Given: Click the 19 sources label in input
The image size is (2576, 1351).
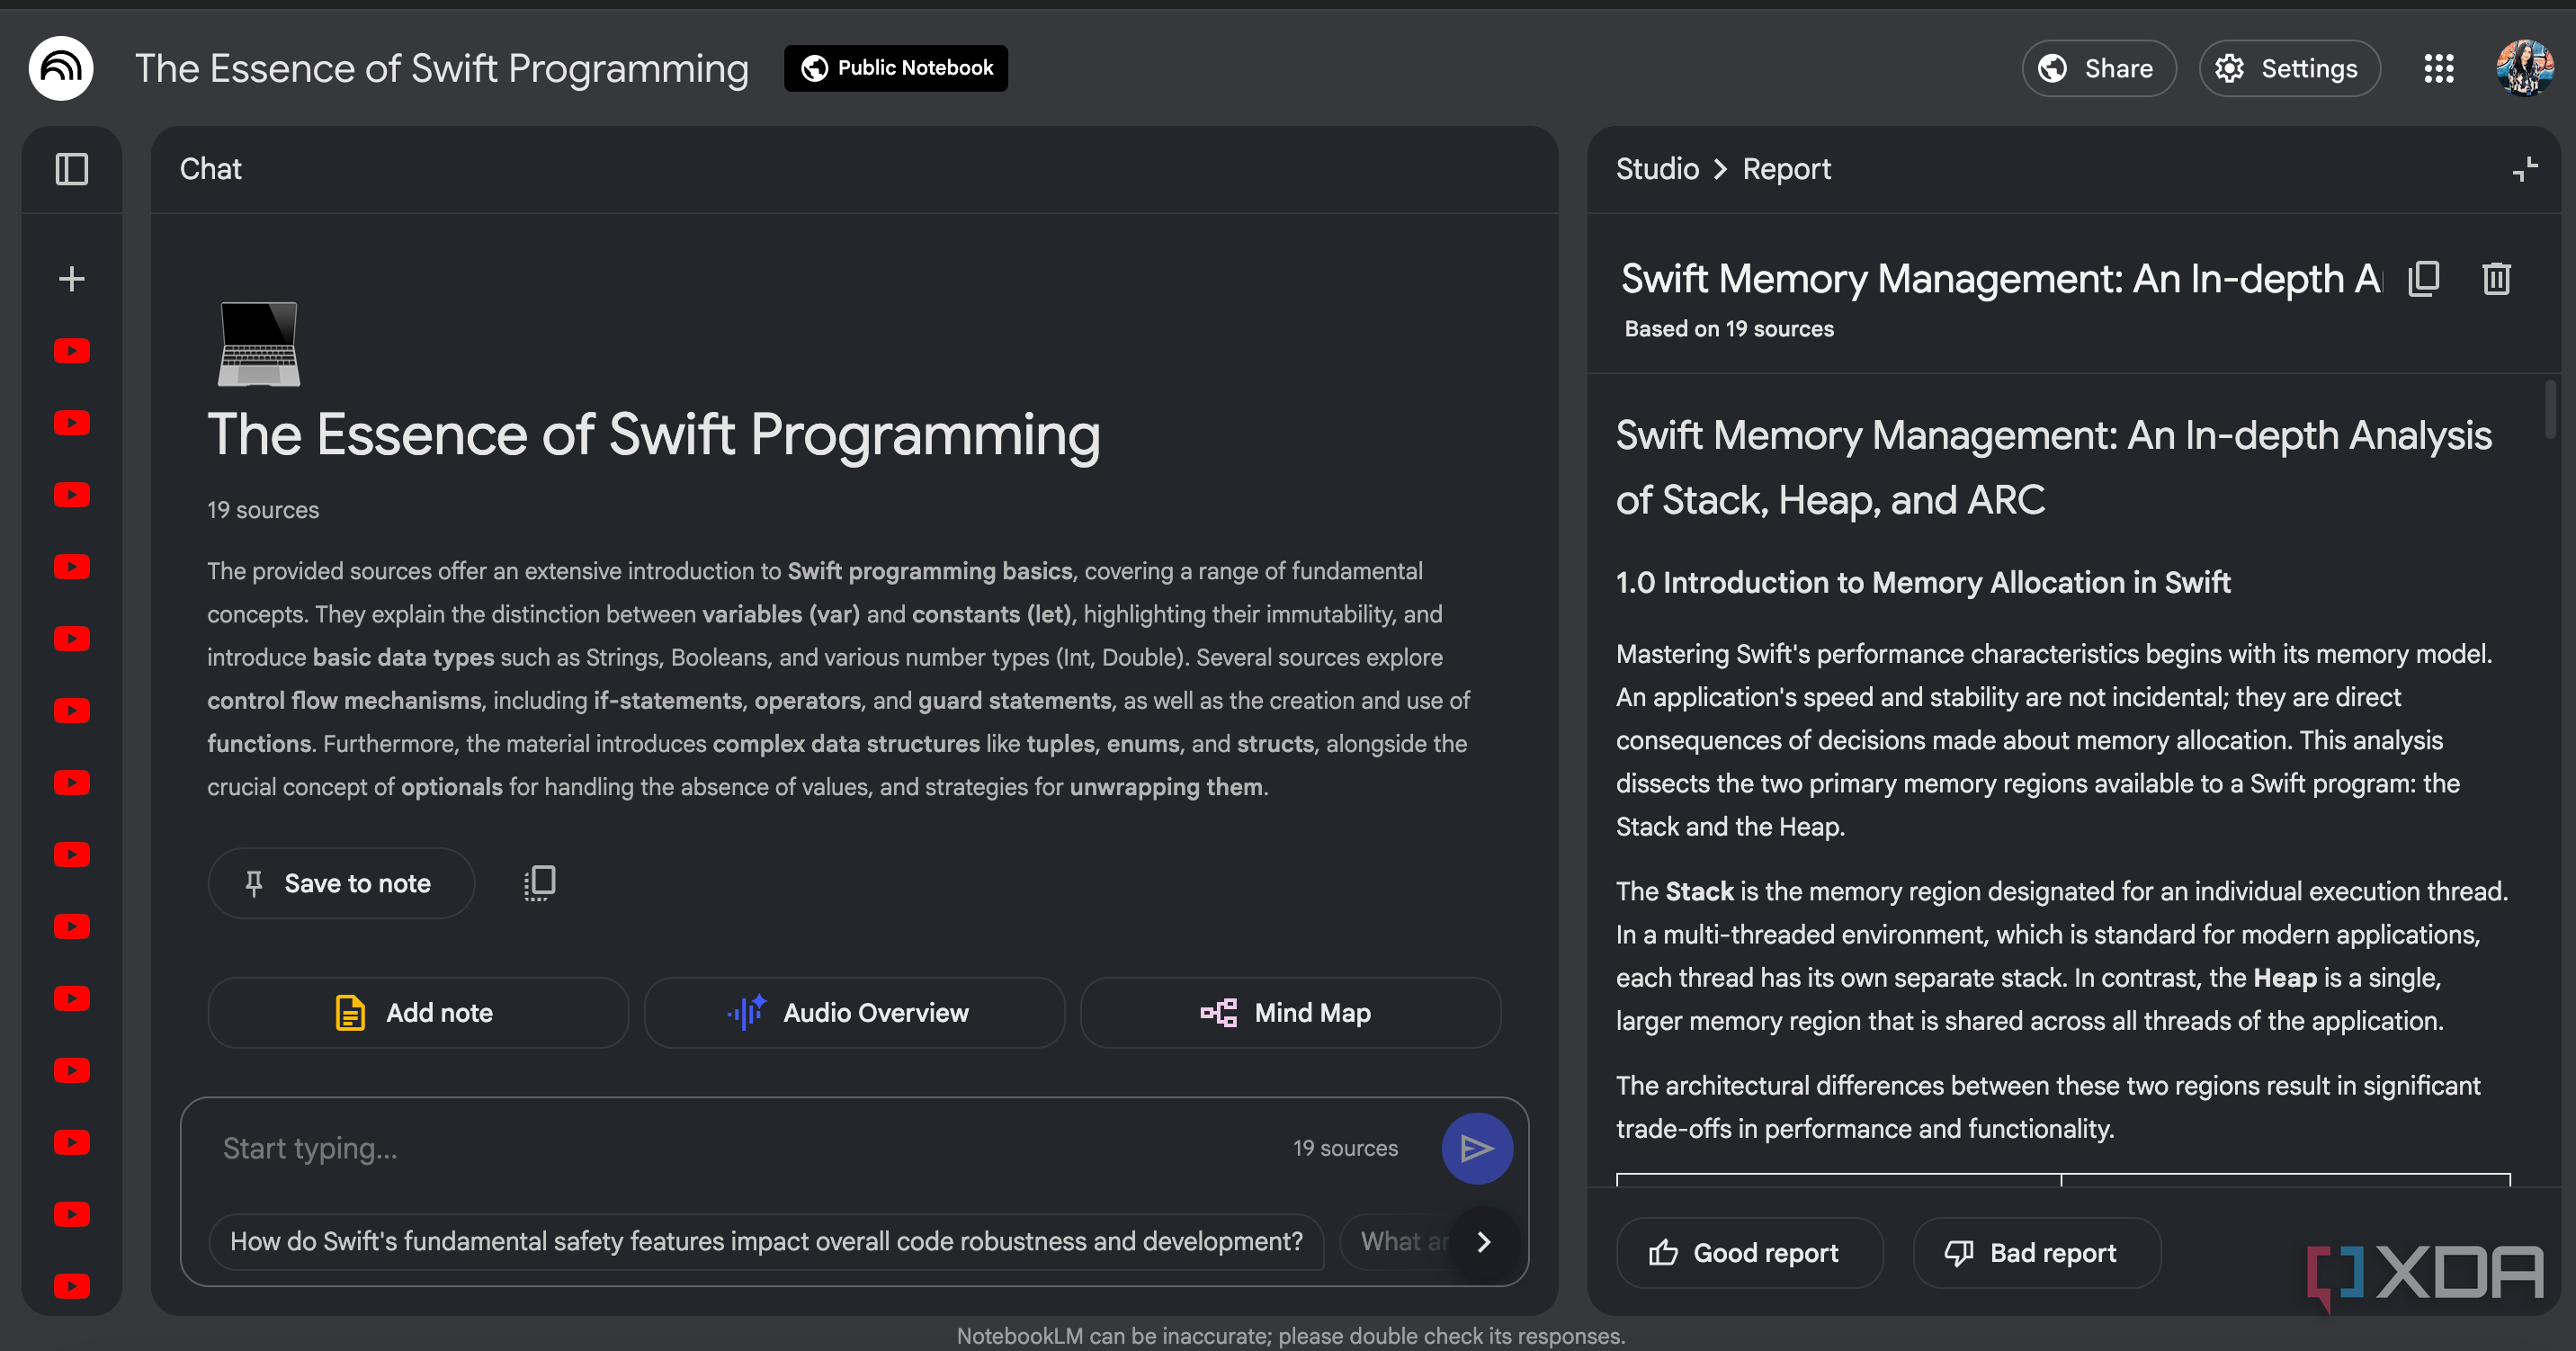Looking at the screenshot, I should pos(1345,1148).
